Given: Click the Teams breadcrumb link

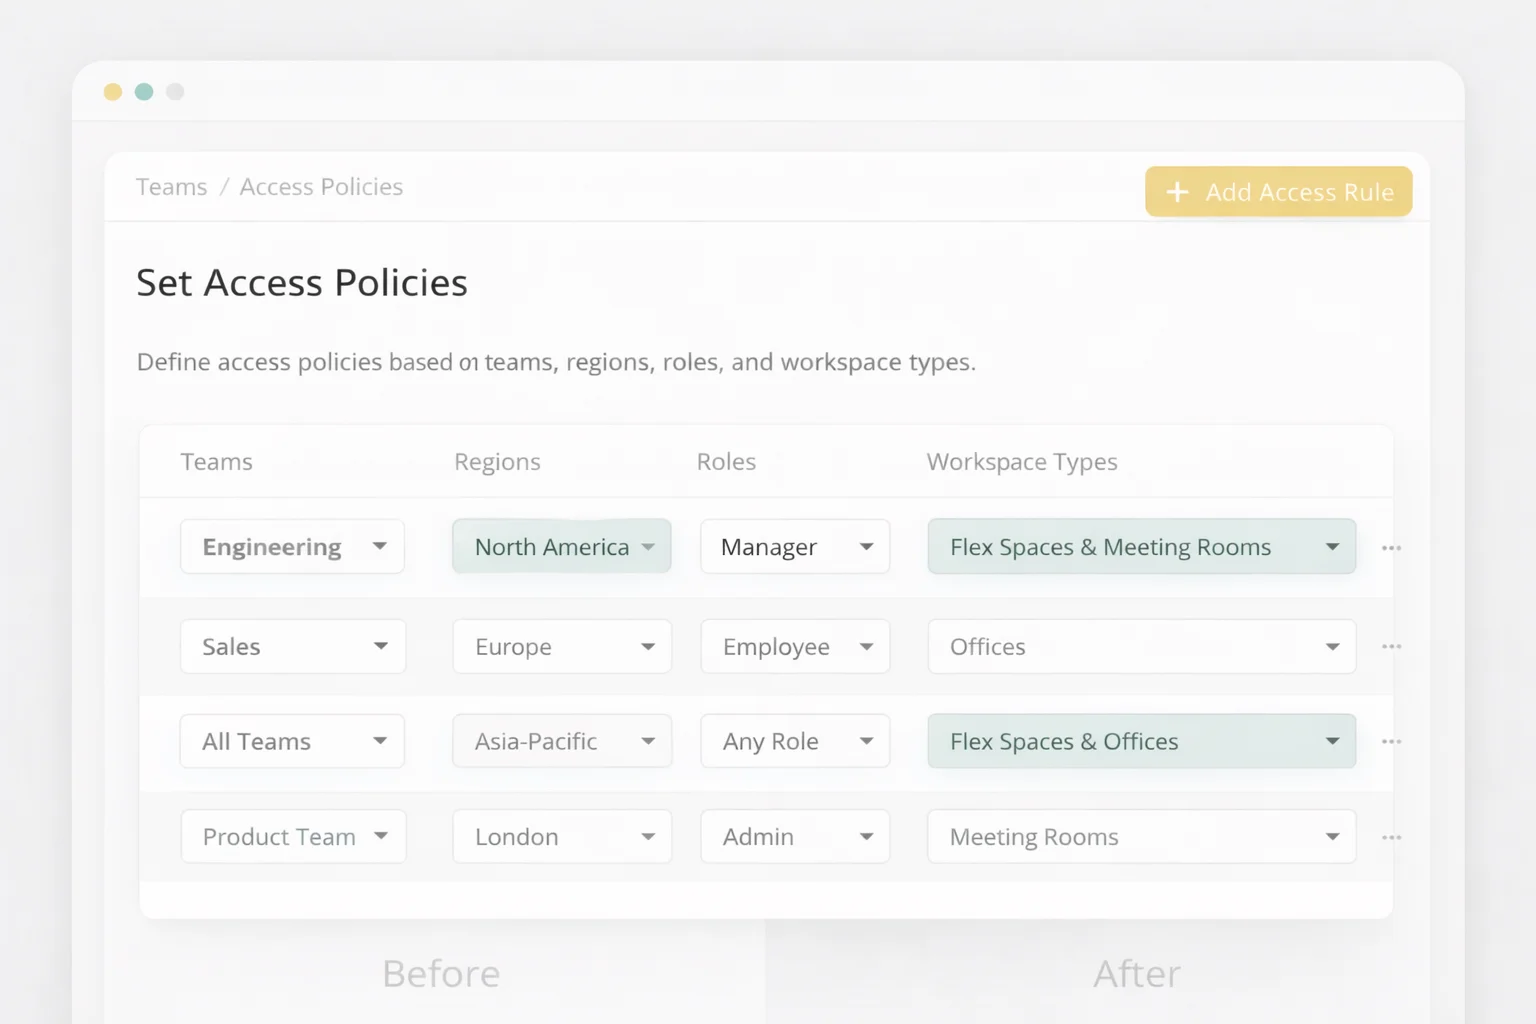Looking at the screenshot, I should 171,186.
